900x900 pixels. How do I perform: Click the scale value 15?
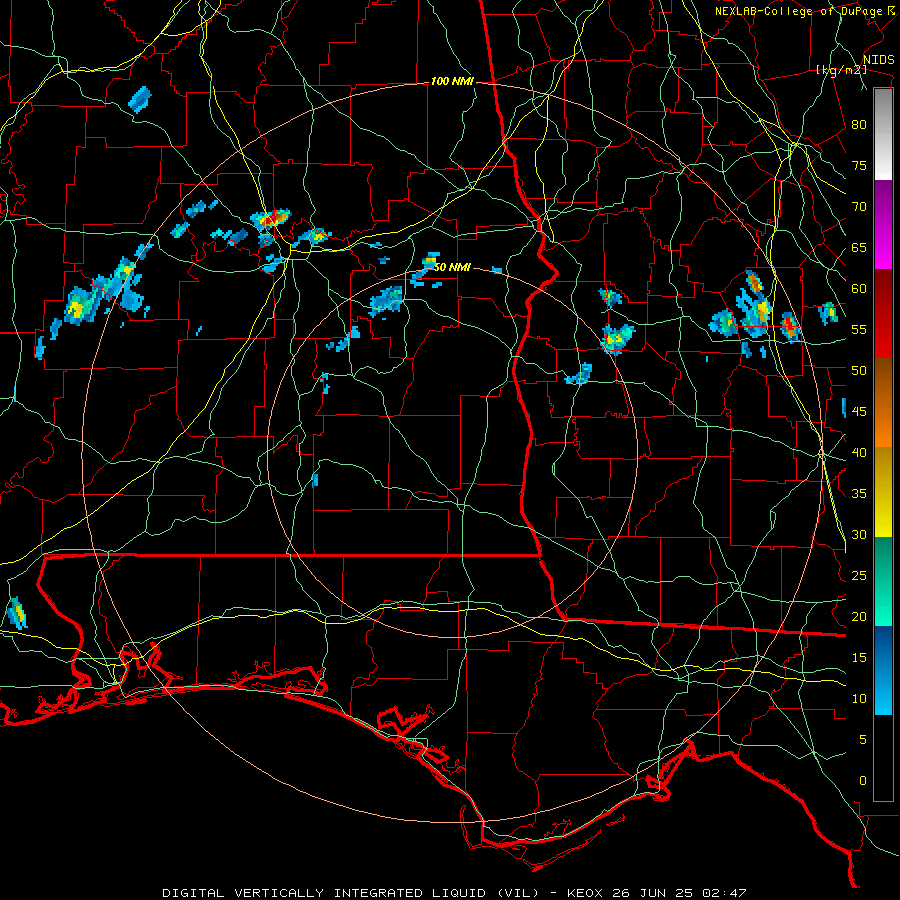859,658
